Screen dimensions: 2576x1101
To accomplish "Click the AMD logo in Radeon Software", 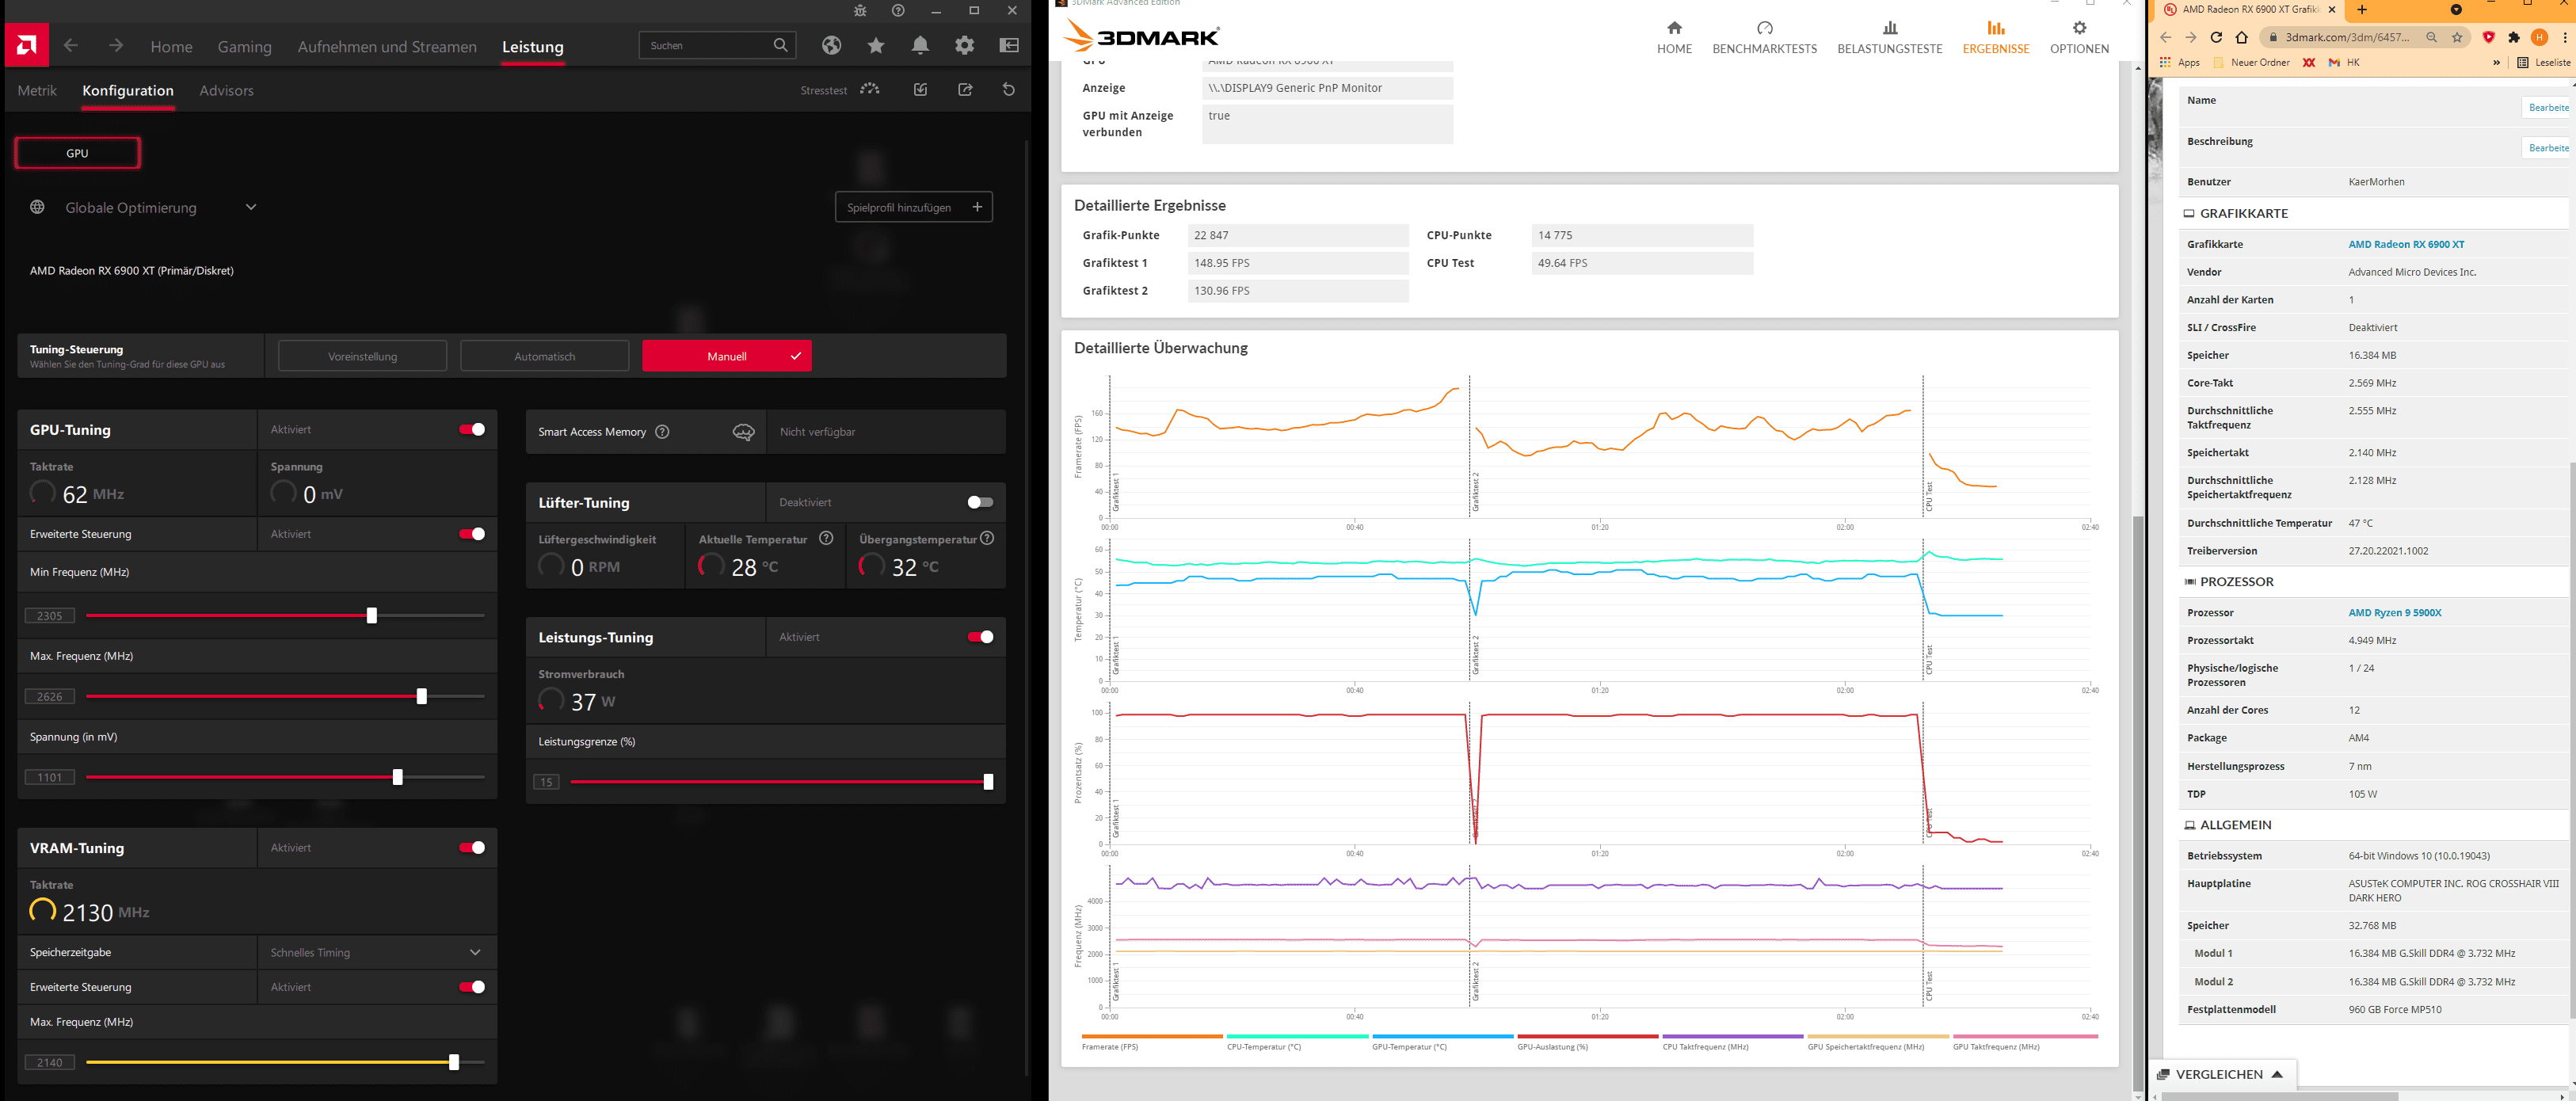I will [x=27, y=45].
